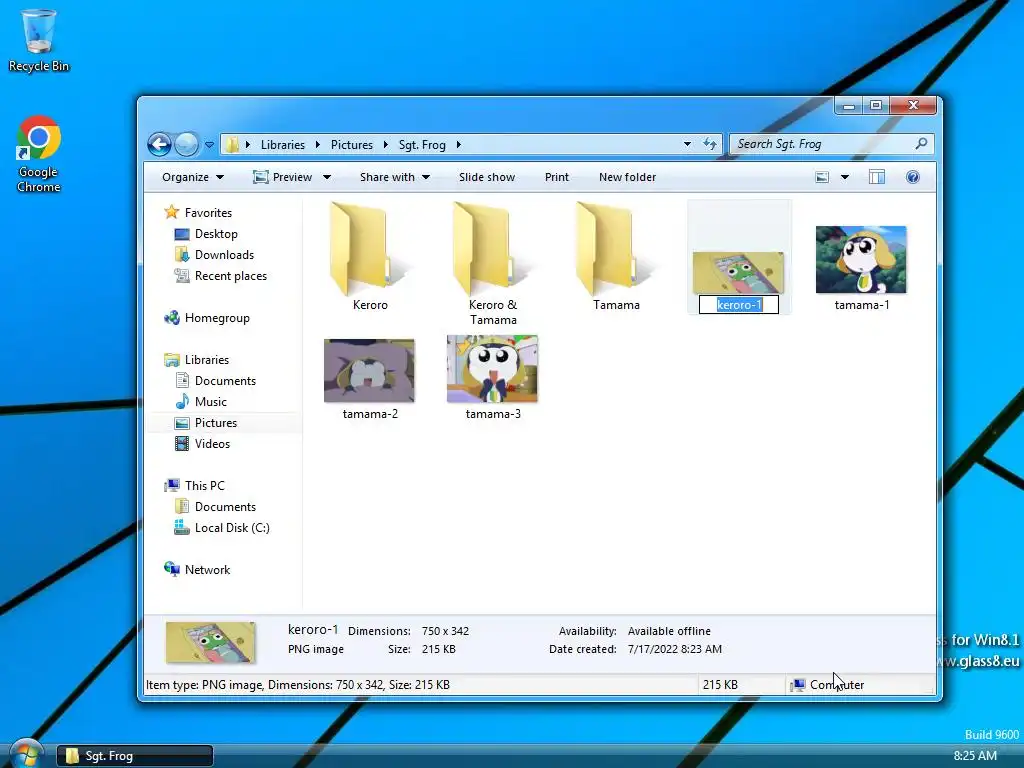Viewport: 1024px width, 768px height.
Task: Open the Organize menu
Action: click(x=193, y=177)
